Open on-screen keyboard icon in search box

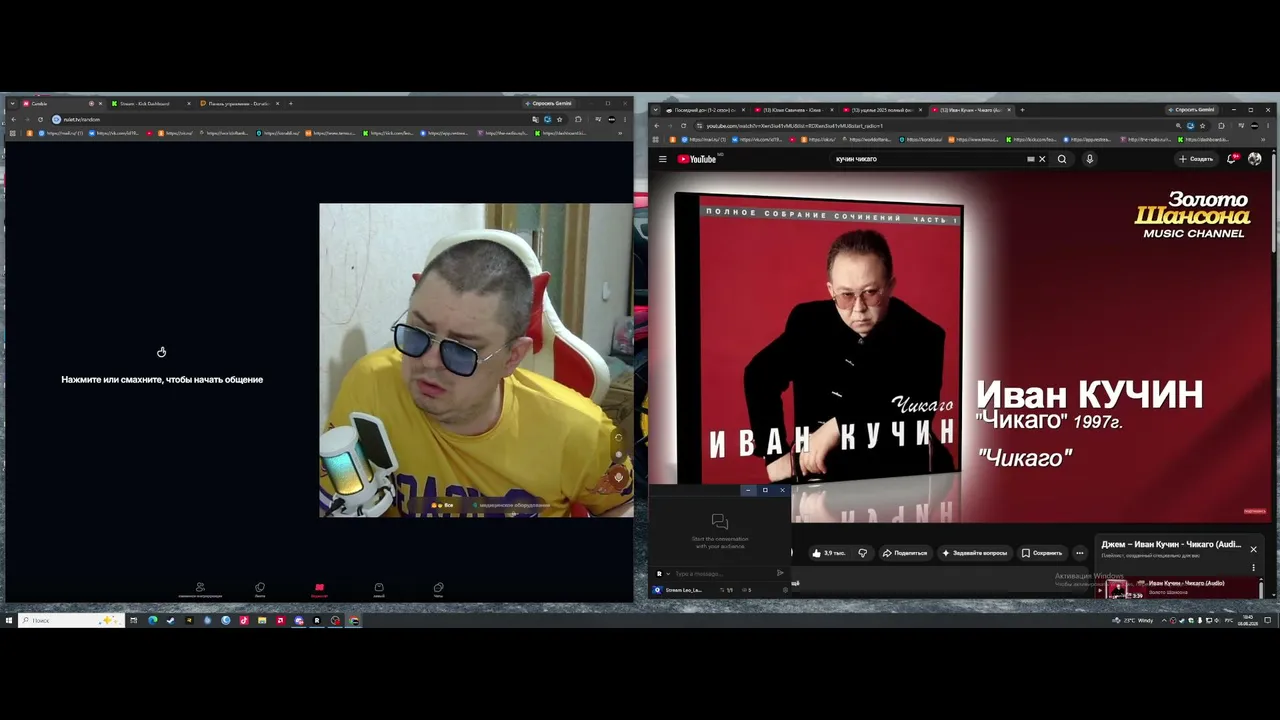1031,159
